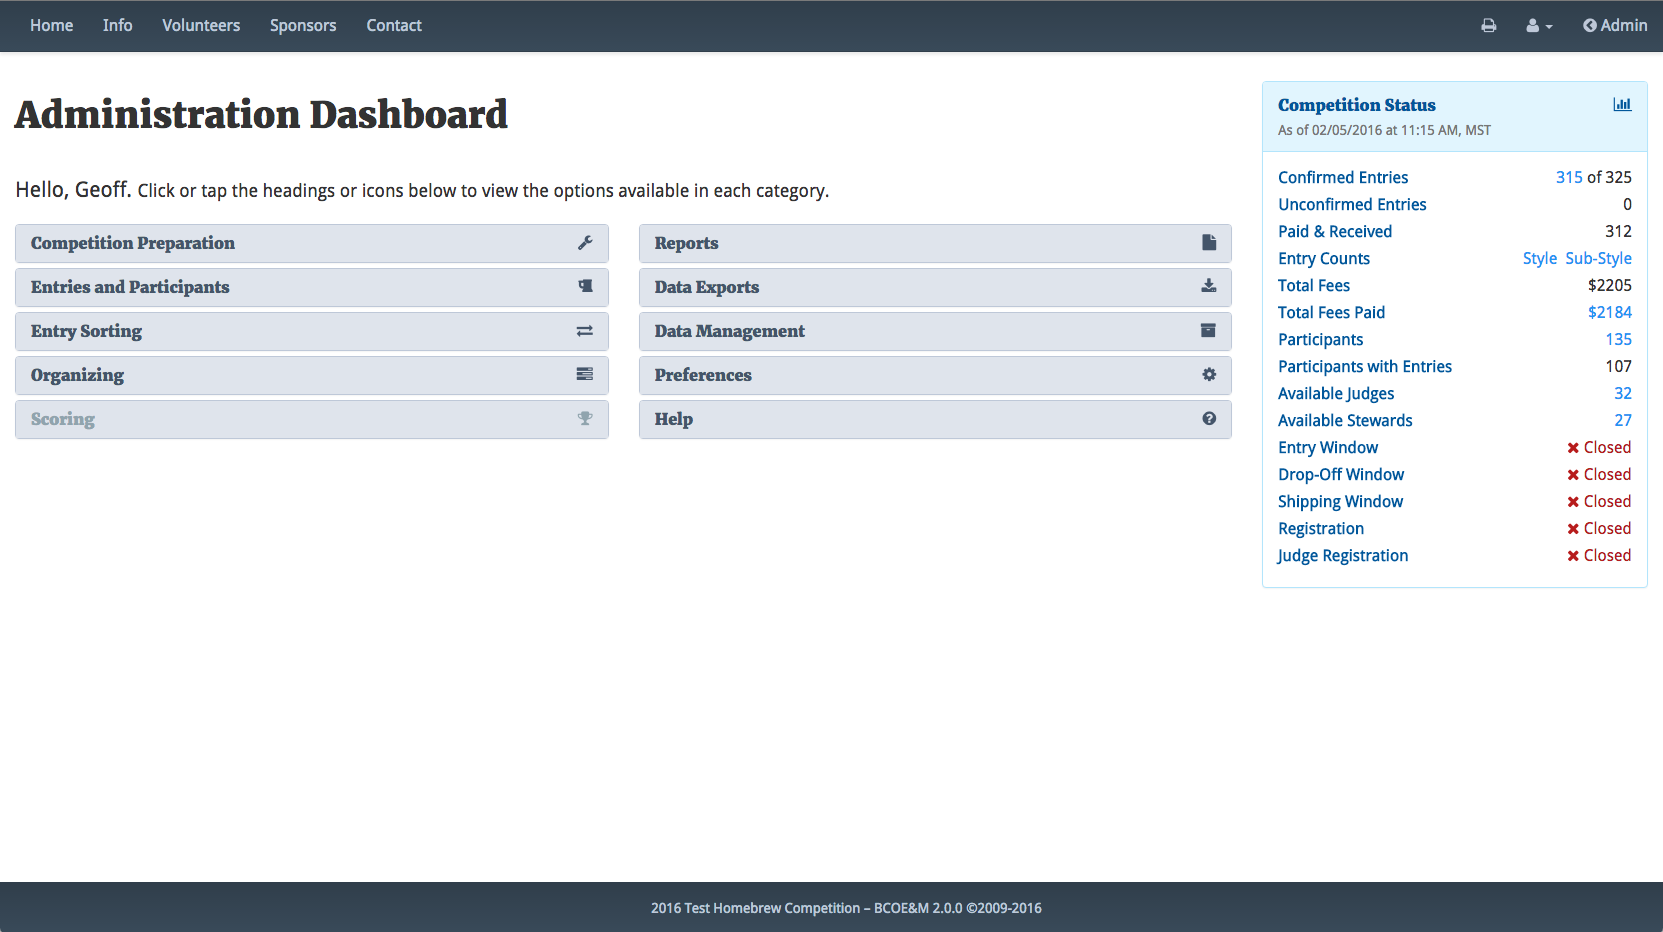This screenshot has height=932, width=1663.
Task: Click the Entry Sorting exchange arrows icon
Action: coord(585,331)
